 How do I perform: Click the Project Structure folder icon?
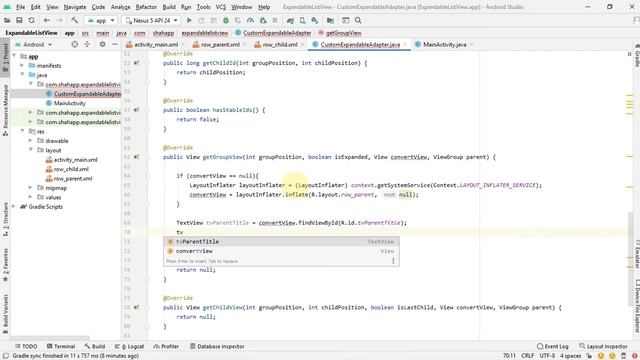pyautogui.click(x=330, y=20)
